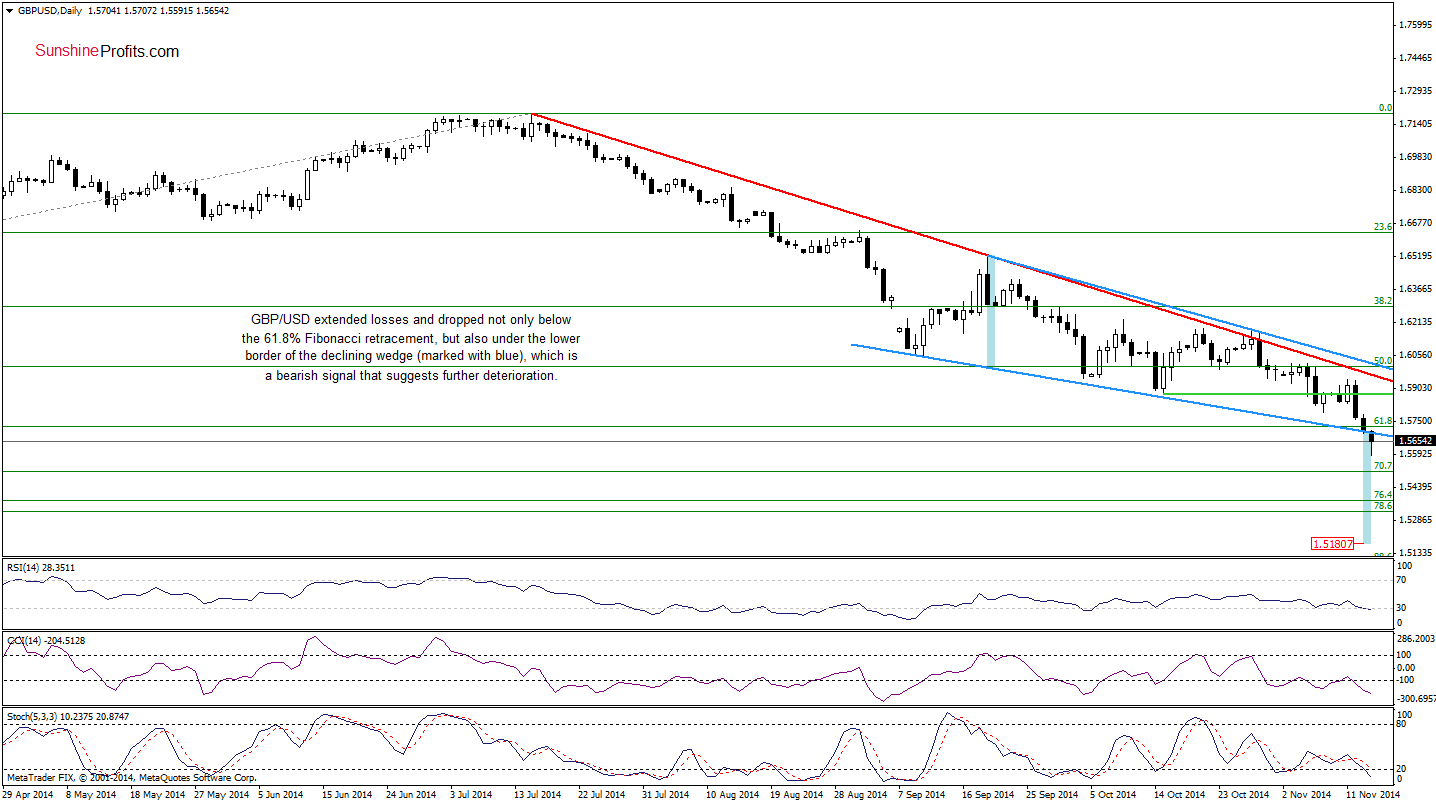The height and width of the screenshot is (803, 1436).
Task: Click price axis value 1.72935
Action: 1416,90
